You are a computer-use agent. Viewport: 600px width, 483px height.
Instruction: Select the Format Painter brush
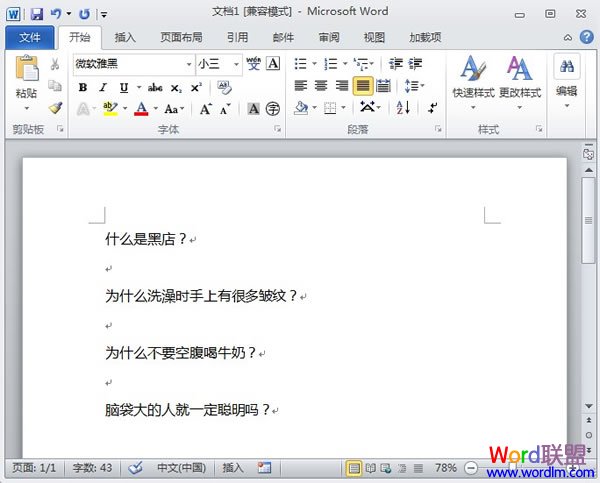point(55,108)
